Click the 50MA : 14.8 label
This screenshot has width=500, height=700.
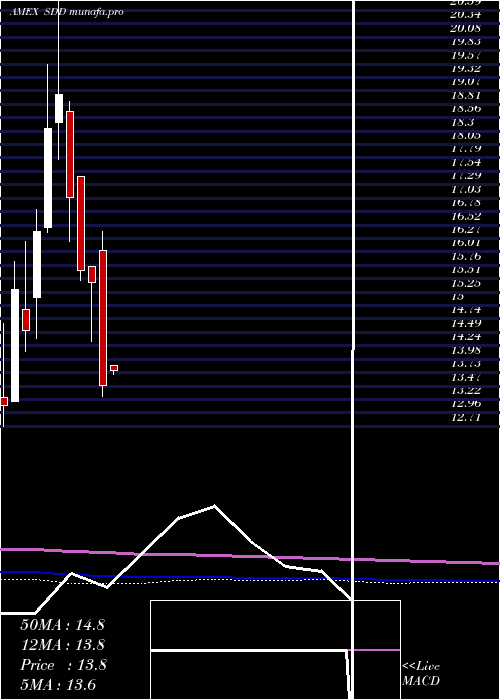point(62,625)
